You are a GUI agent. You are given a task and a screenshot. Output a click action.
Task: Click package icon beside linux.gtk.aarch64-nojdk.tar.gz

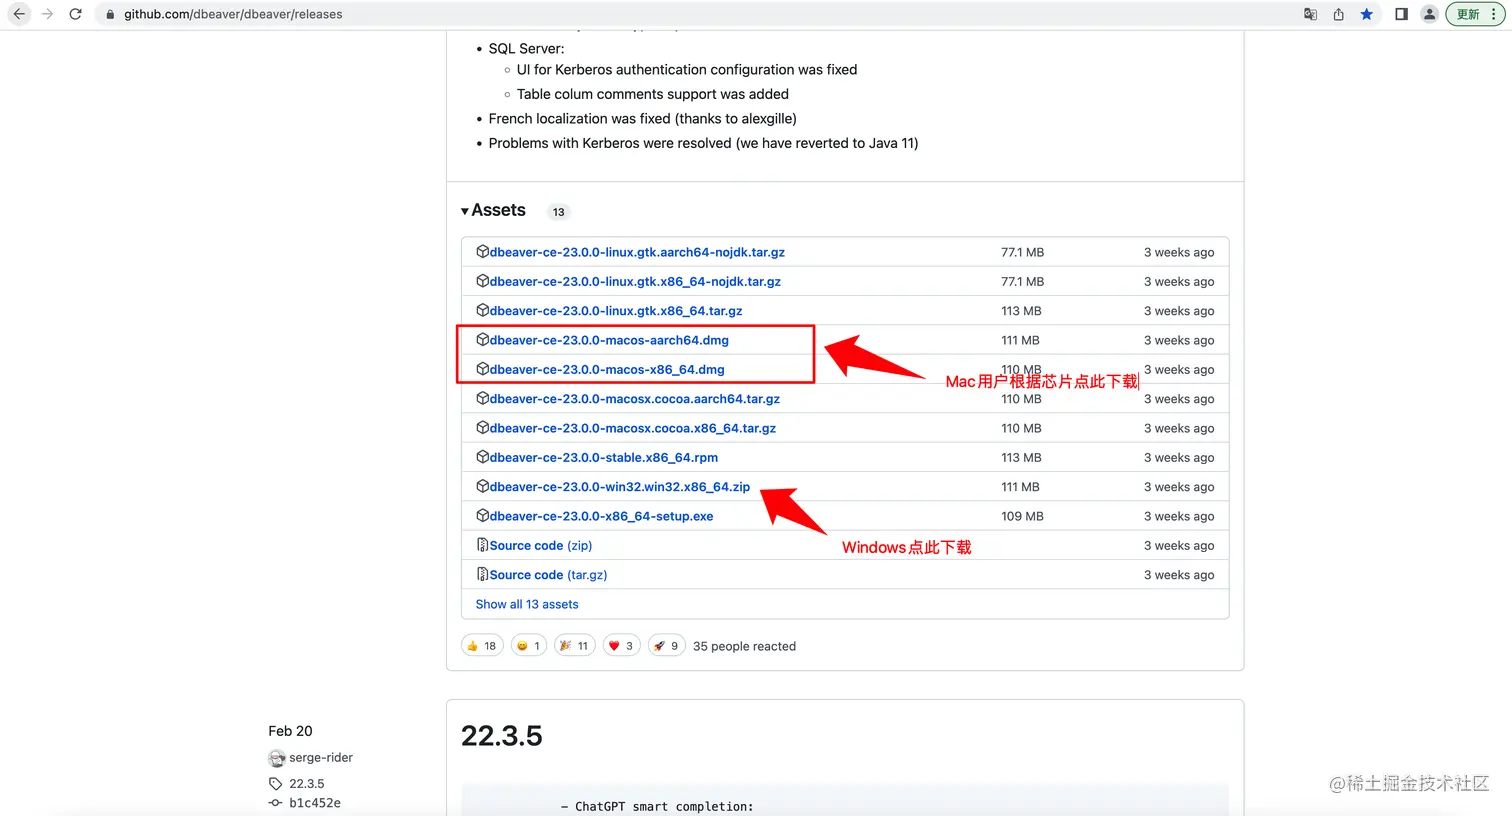tap(483, 252)
